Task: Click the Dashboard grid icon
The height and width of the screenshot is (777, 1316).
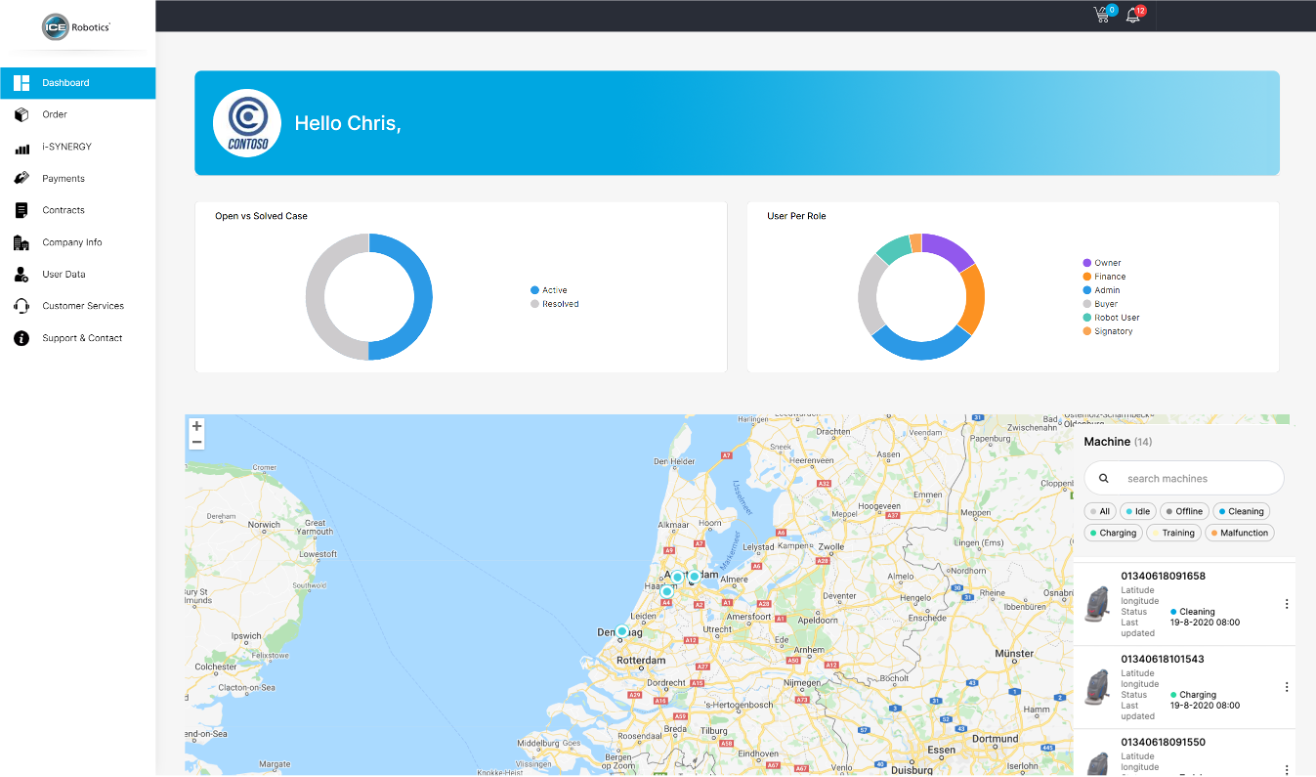Action: (21, 83)
